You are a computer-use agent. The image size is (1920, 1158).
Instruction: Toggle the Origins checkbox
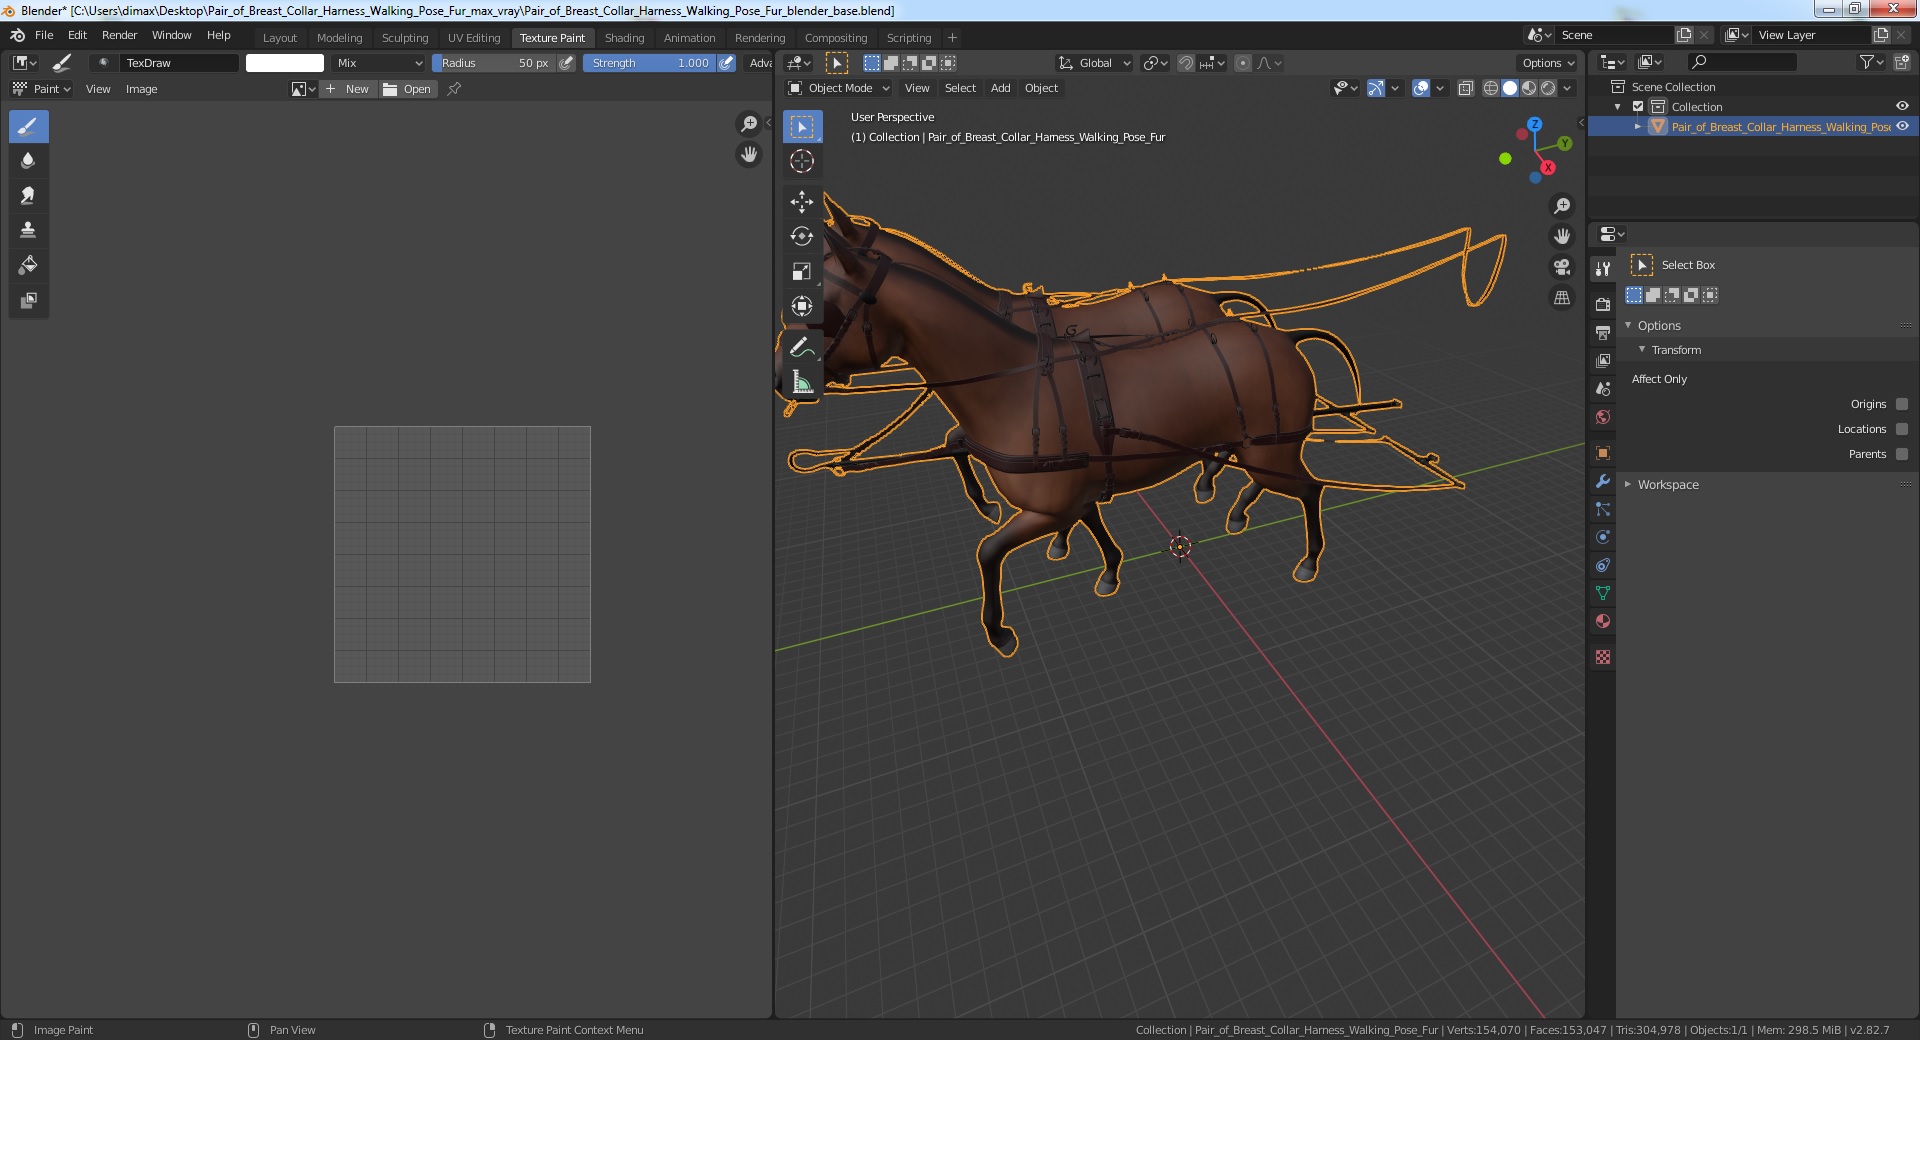click(x=1902, y=404)
